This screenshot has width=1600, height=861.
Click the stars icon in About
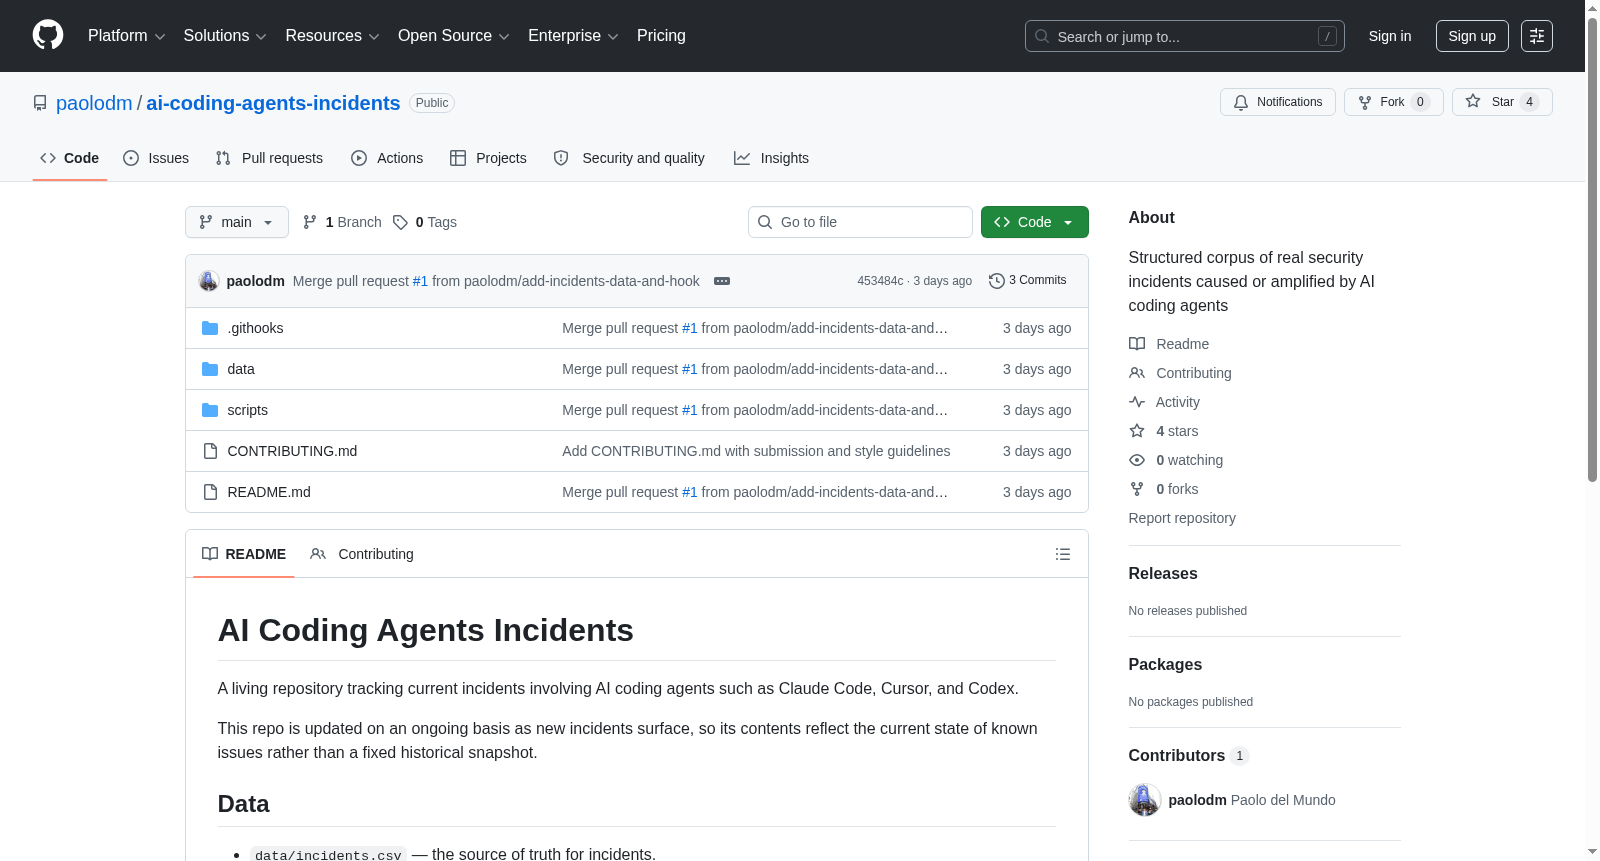point(1137,431)
